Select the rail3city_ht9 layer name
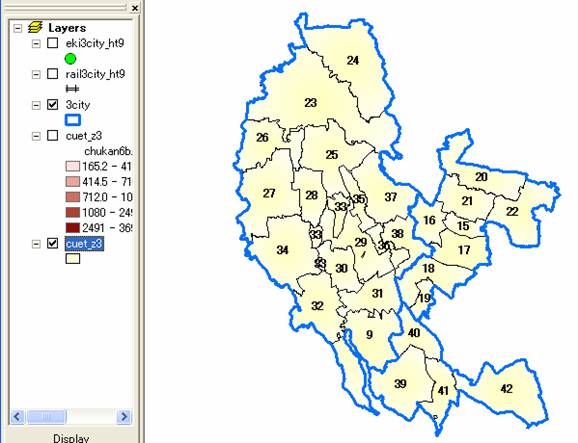 (95, 74)
